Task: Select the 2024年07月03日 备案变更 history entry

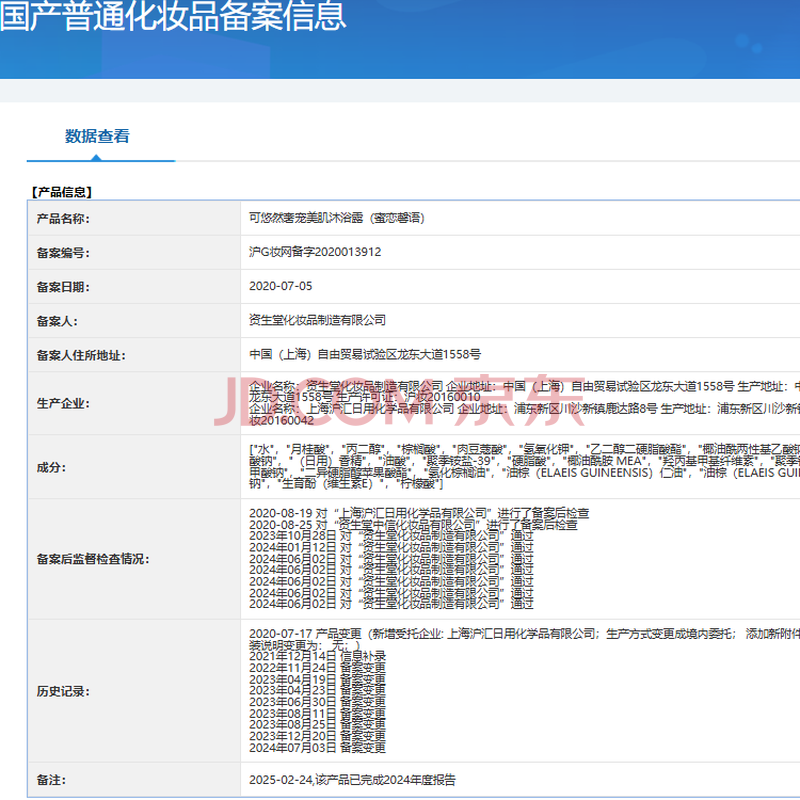Action: pos(317,748)
